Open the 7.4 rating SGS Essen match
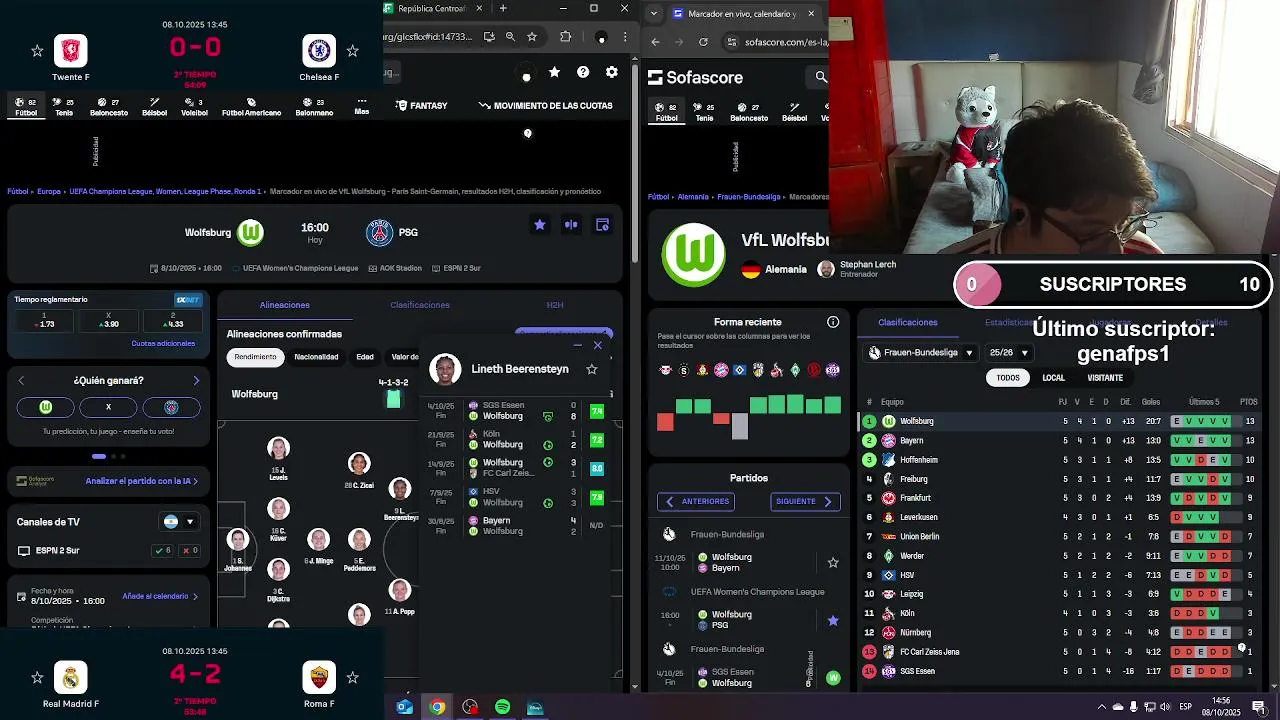Screen dimensions: 1280x720 [x=517, y=411]
